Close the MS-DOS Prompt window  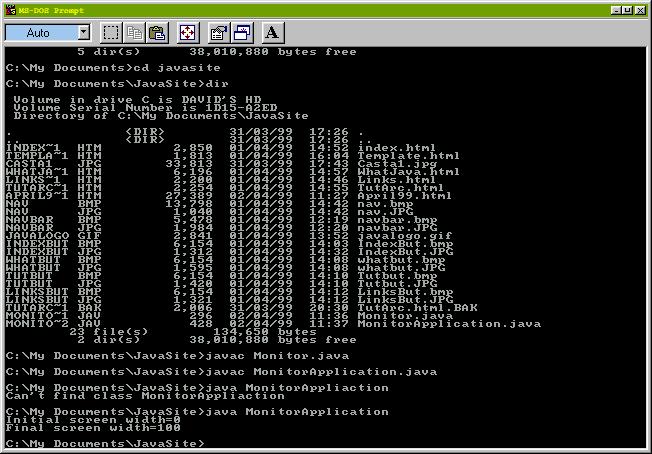[640, 10]
